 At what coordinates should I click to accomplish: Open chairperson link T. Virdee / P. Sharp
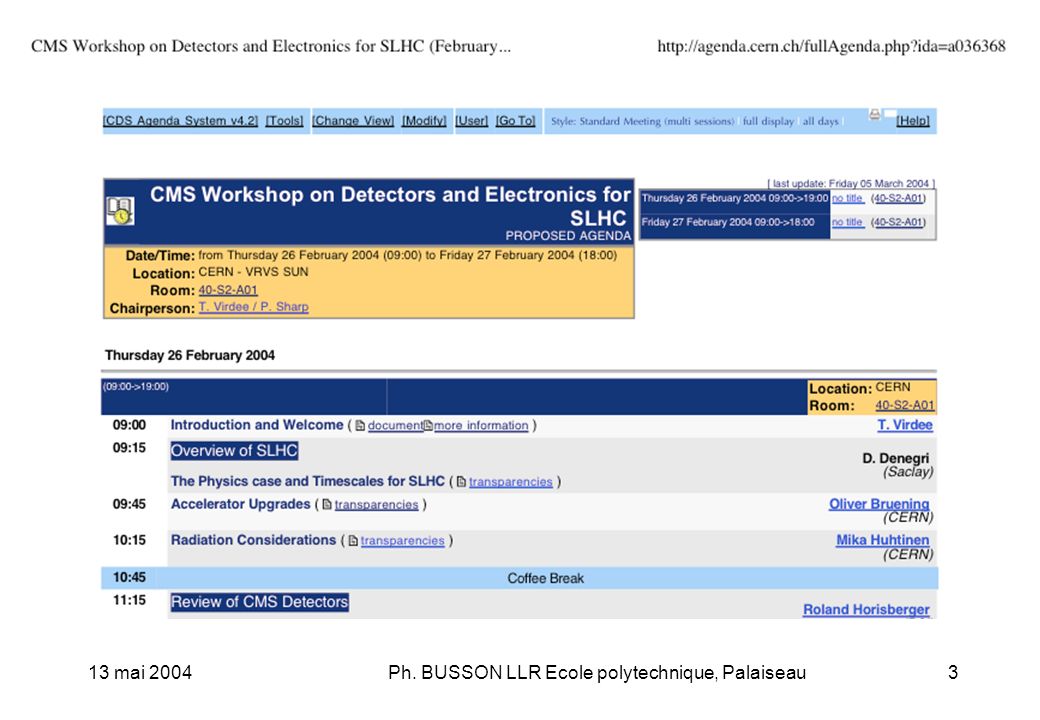(x=253, y=306)
